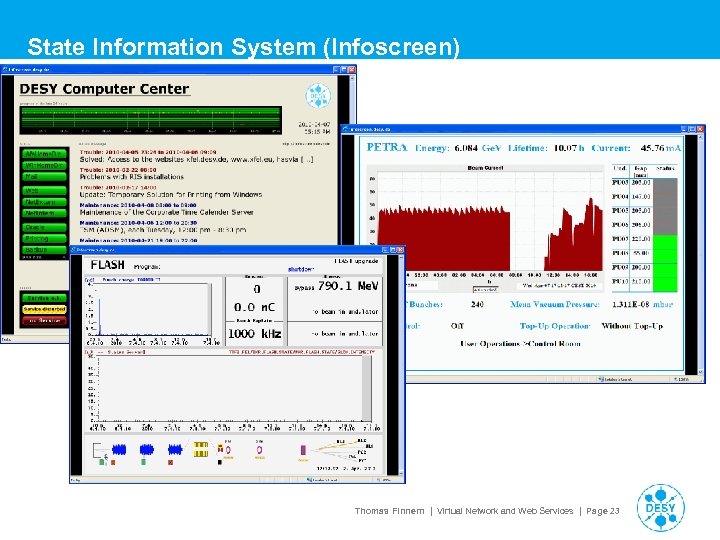Open 'Problems with RIS installations' message

pyautogui.click(x=132, y=177)
